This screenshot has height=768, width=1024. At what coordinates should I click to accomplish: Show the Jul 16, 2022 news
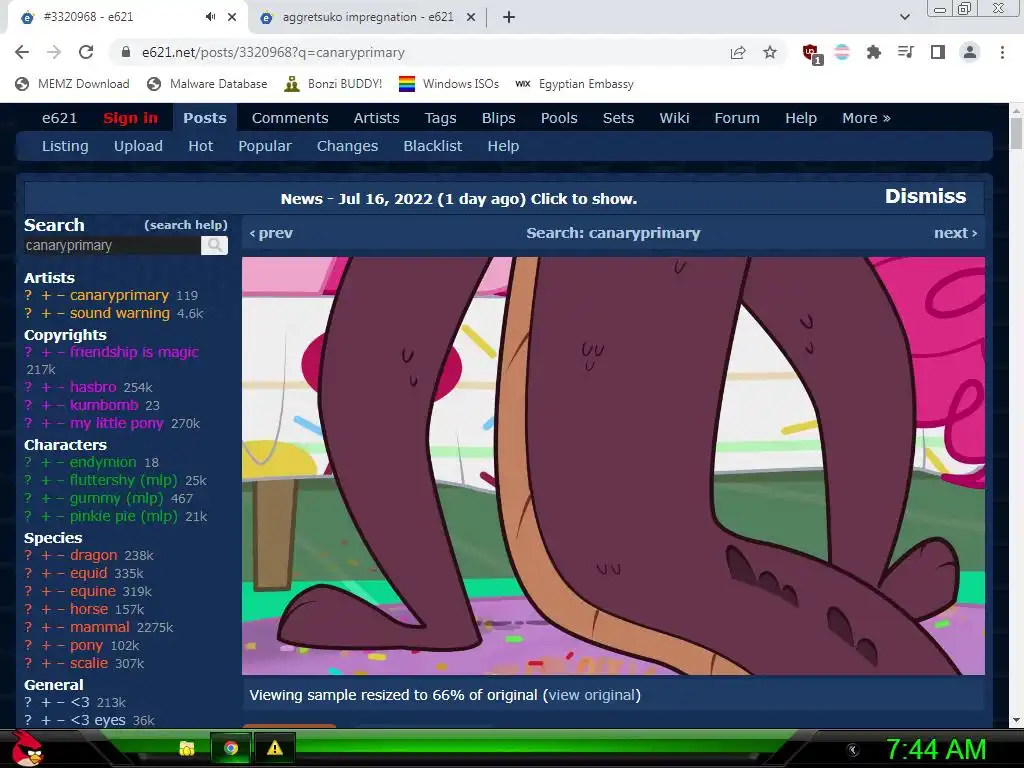[x=458, y=199]
